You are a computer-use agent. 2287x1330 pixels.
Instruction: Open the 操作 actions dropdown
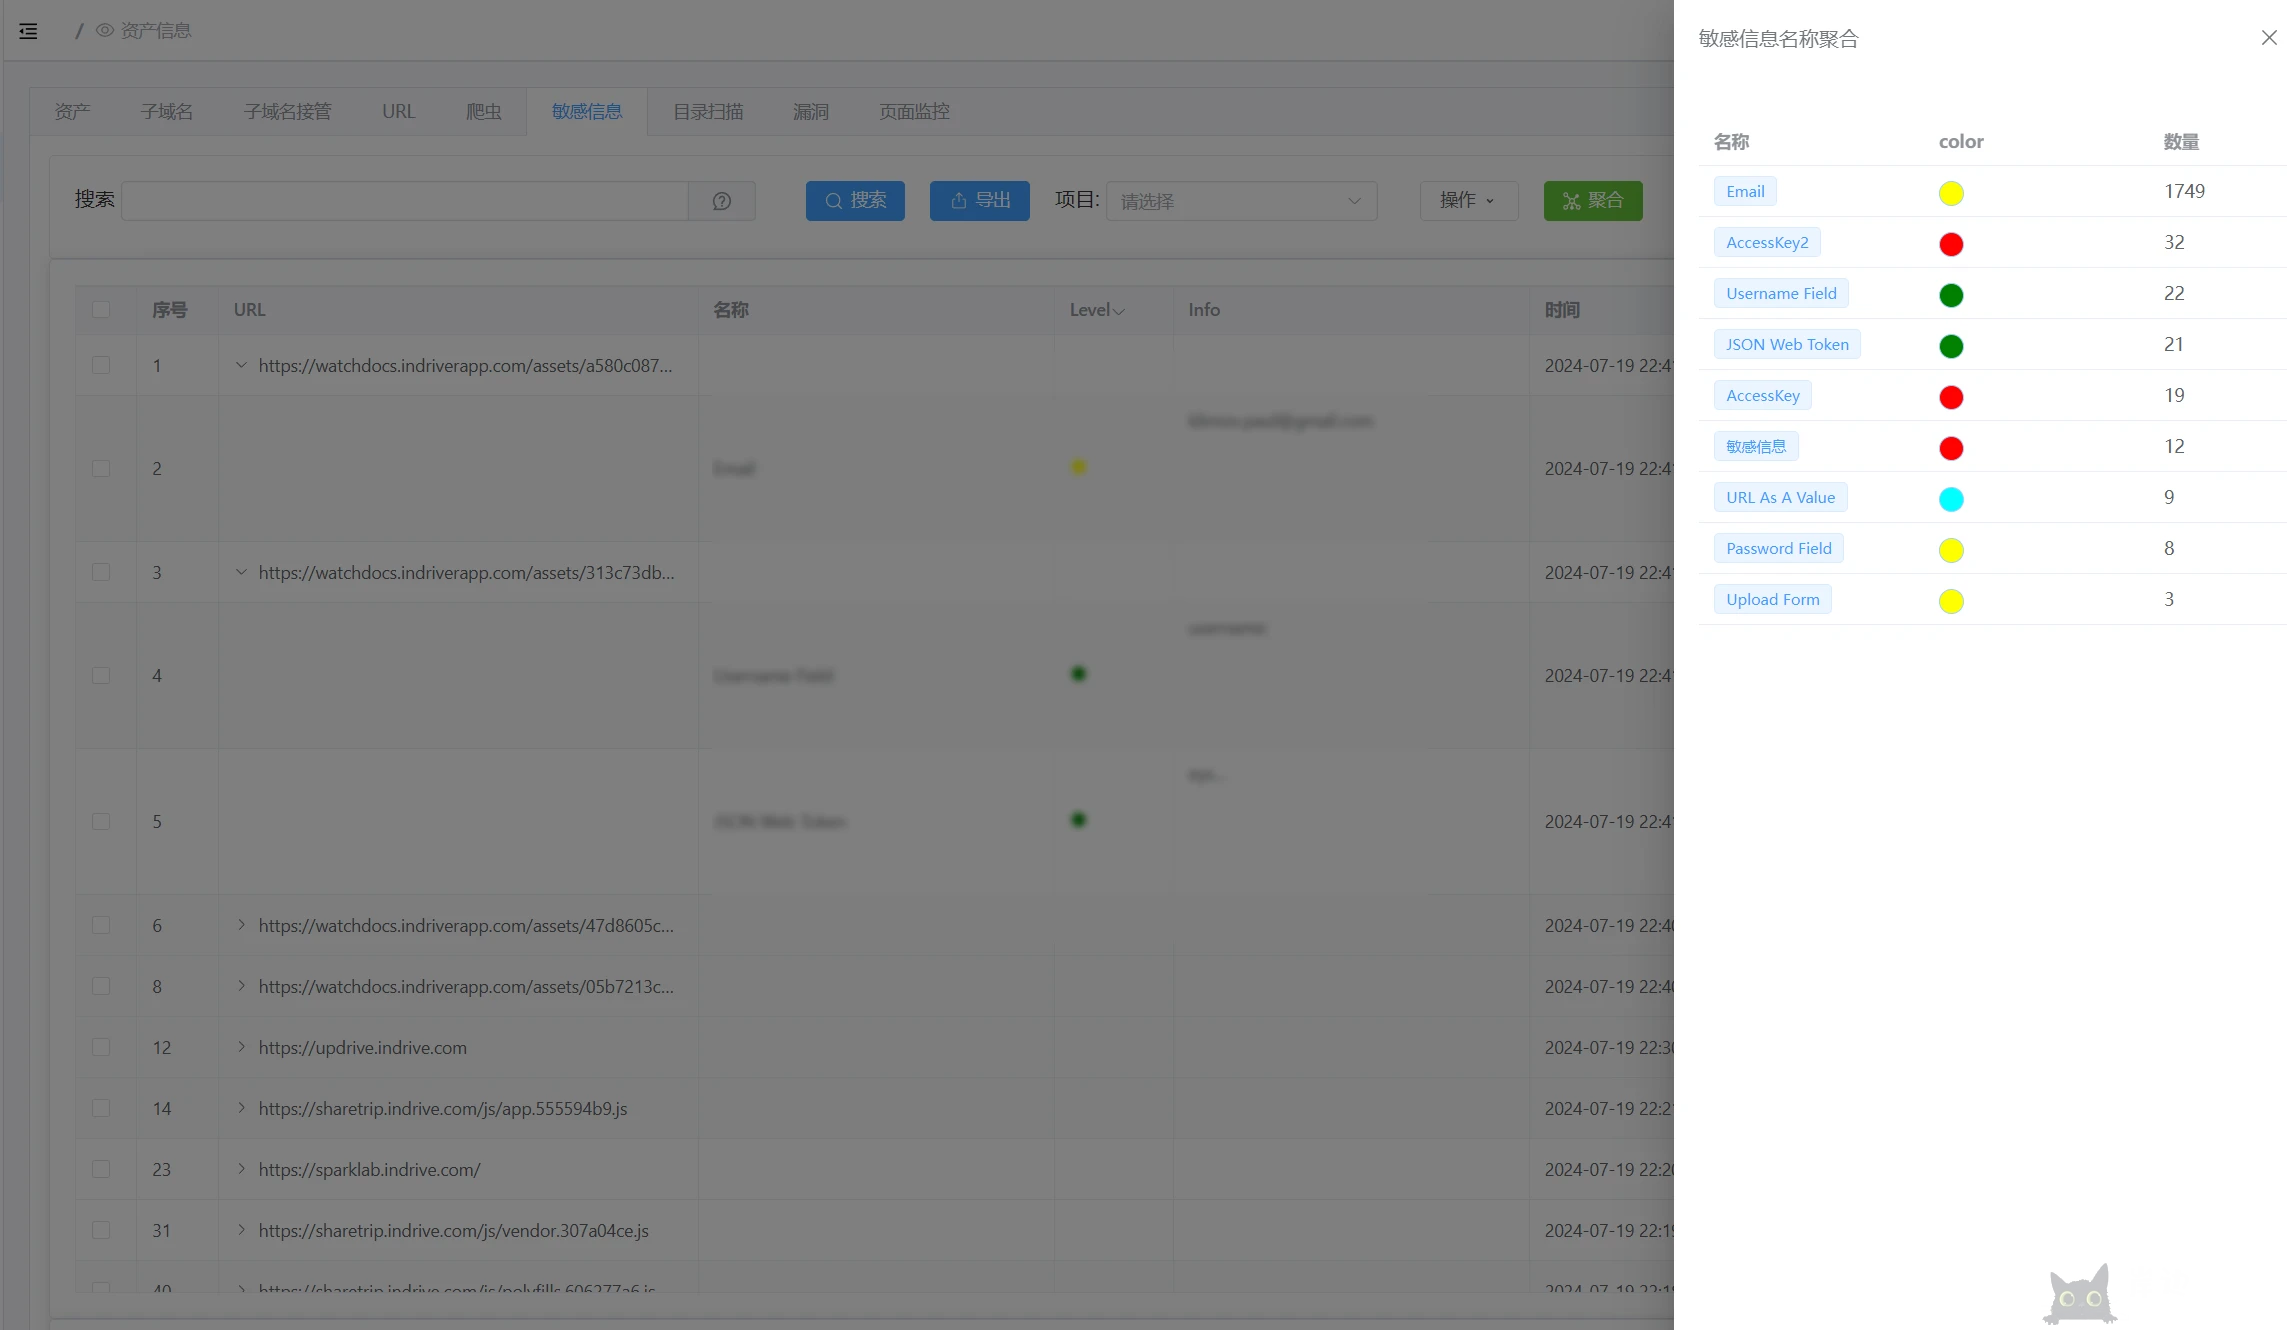click(1468, 201)
